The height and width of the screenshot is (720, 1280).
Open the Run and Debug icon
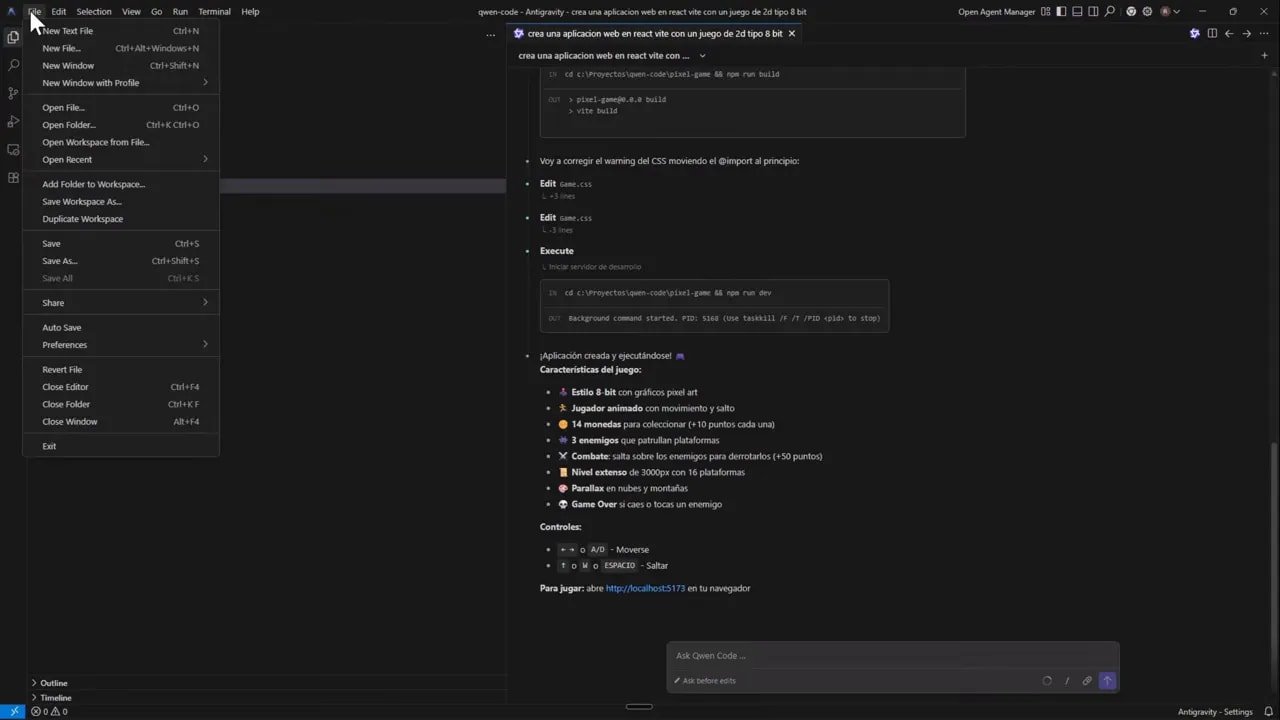coord(13,121)
